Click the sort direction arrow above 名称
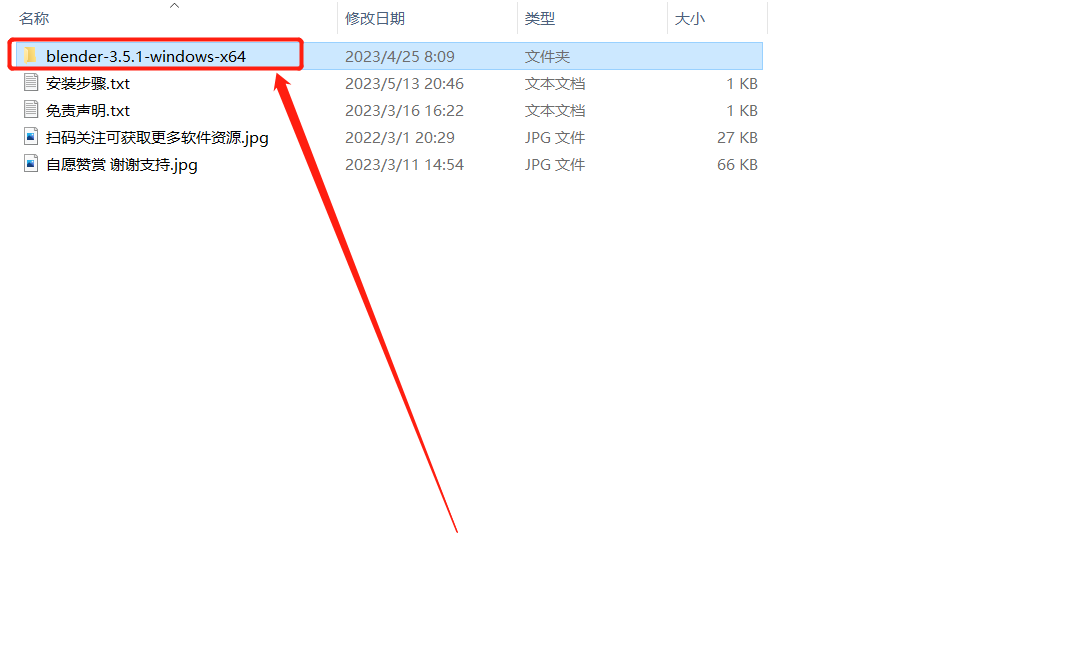The height and width of the screenshot is (646, 1070). click(175, 6)
